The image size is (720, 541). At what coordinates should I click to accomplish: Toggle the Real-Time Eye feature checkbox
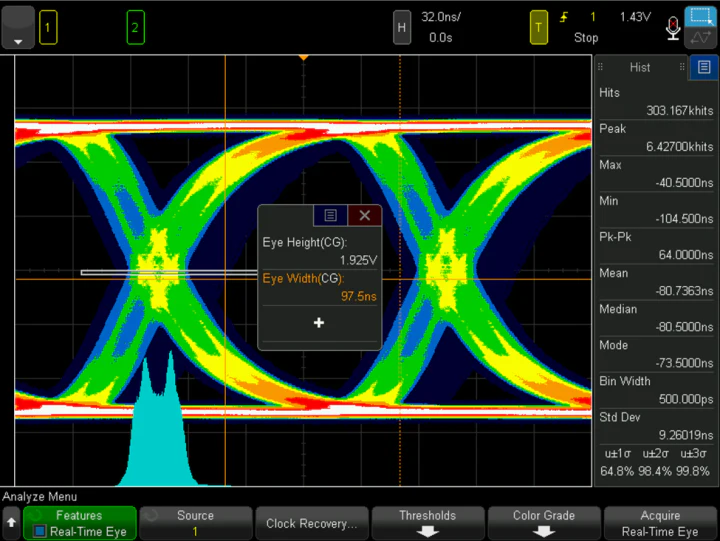pos(39,531)
